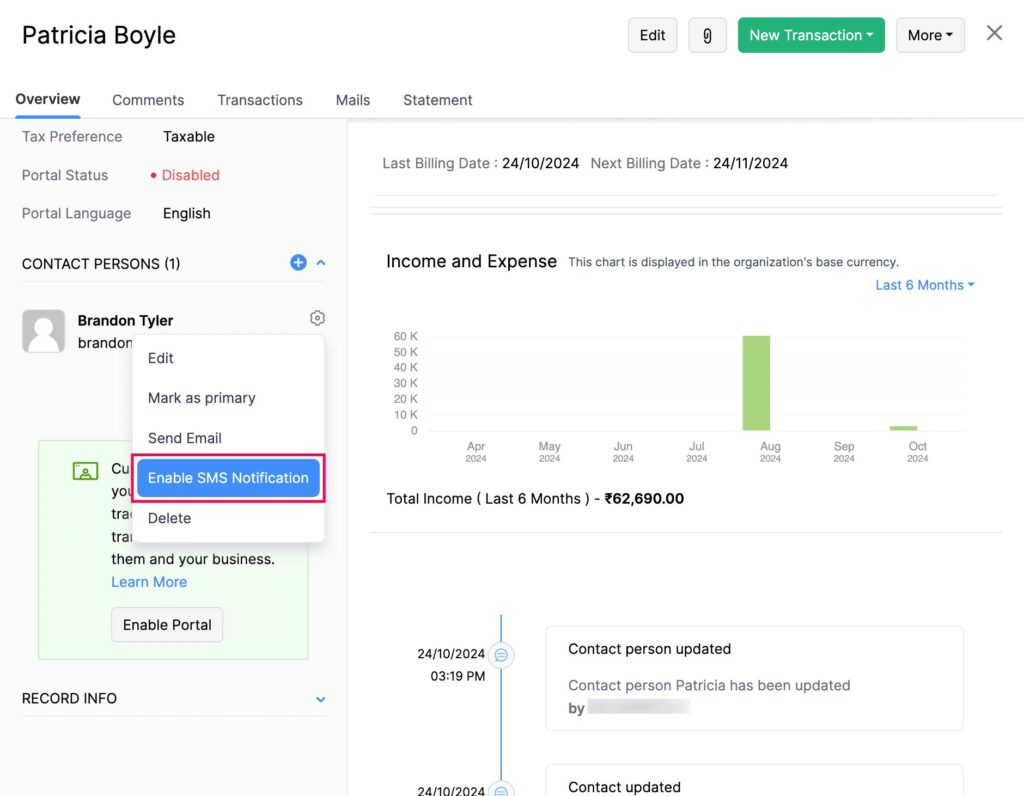Open the More options dropdown
Image resolution: width=1024 pixels, height=796 pixels.
[x=929, y=35]
